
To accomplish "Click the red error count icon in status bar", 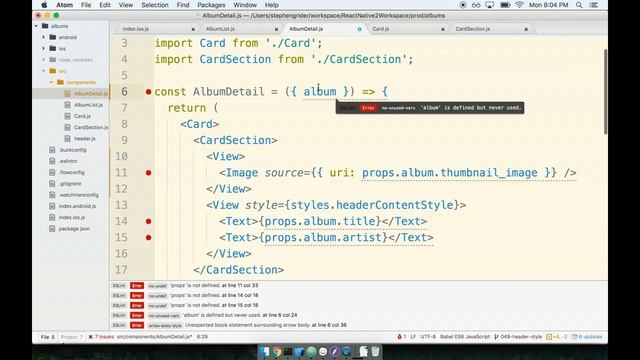I will [401, 337].
